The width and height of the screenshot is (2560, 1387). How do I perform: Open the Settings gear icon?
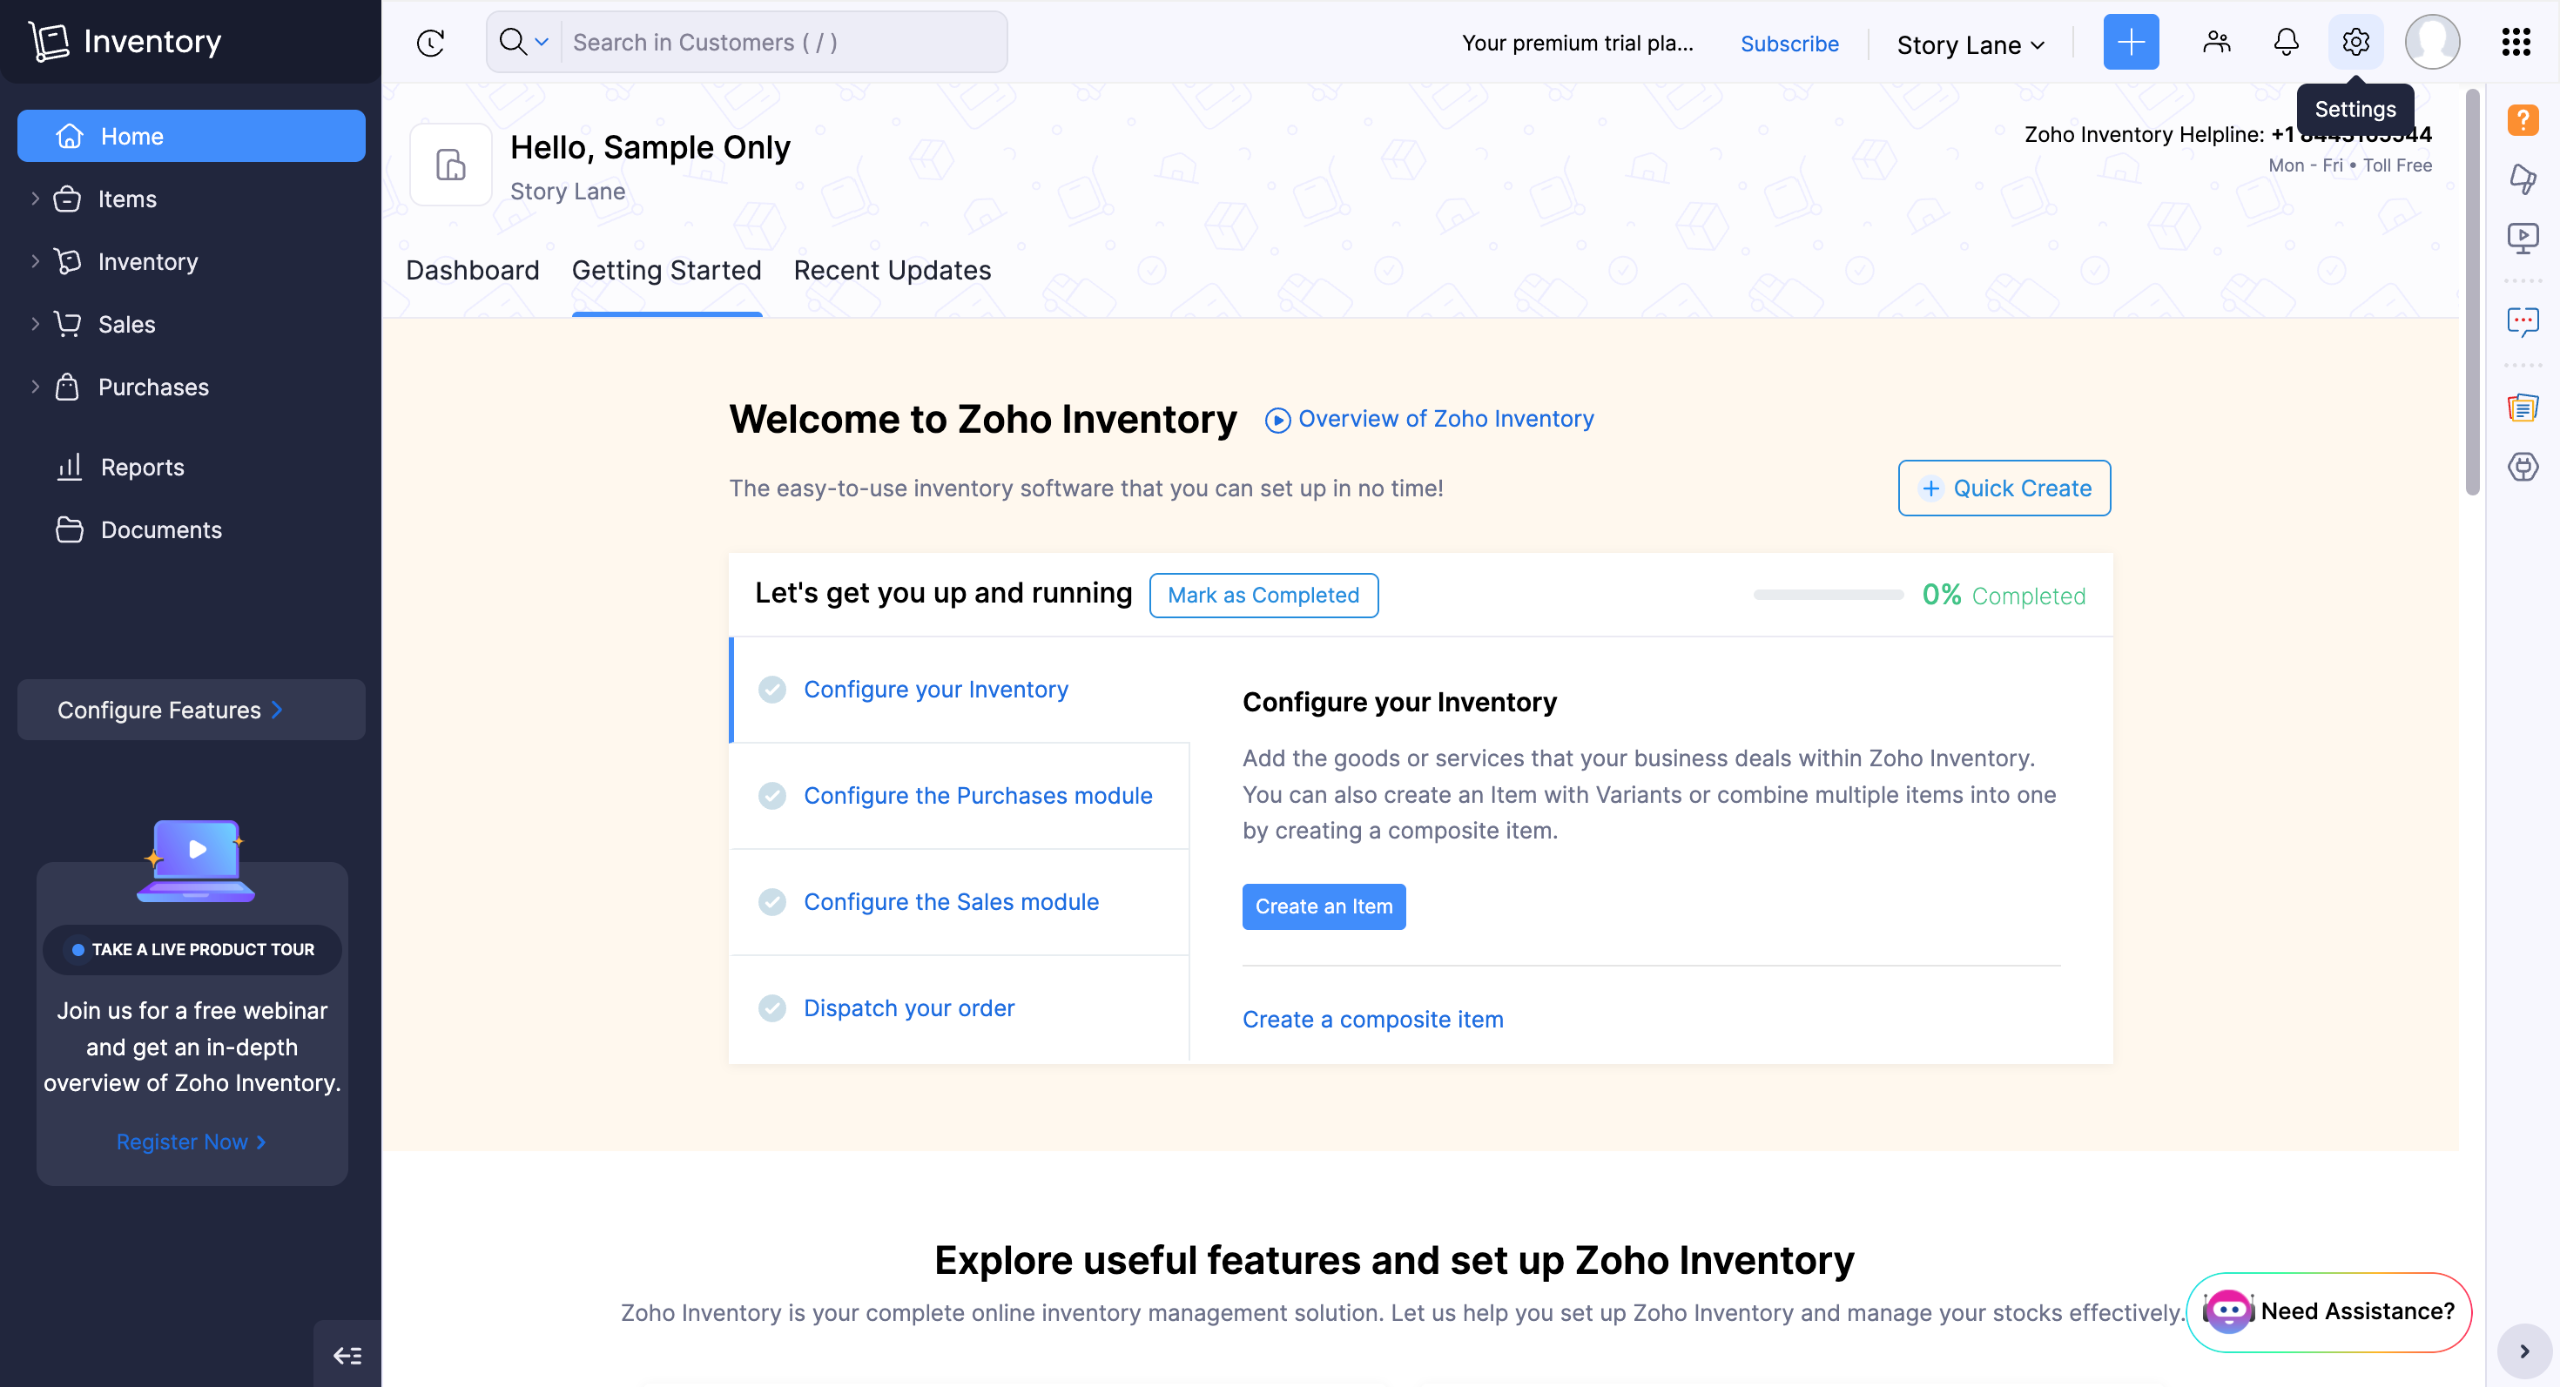[x=2355, y=42]
